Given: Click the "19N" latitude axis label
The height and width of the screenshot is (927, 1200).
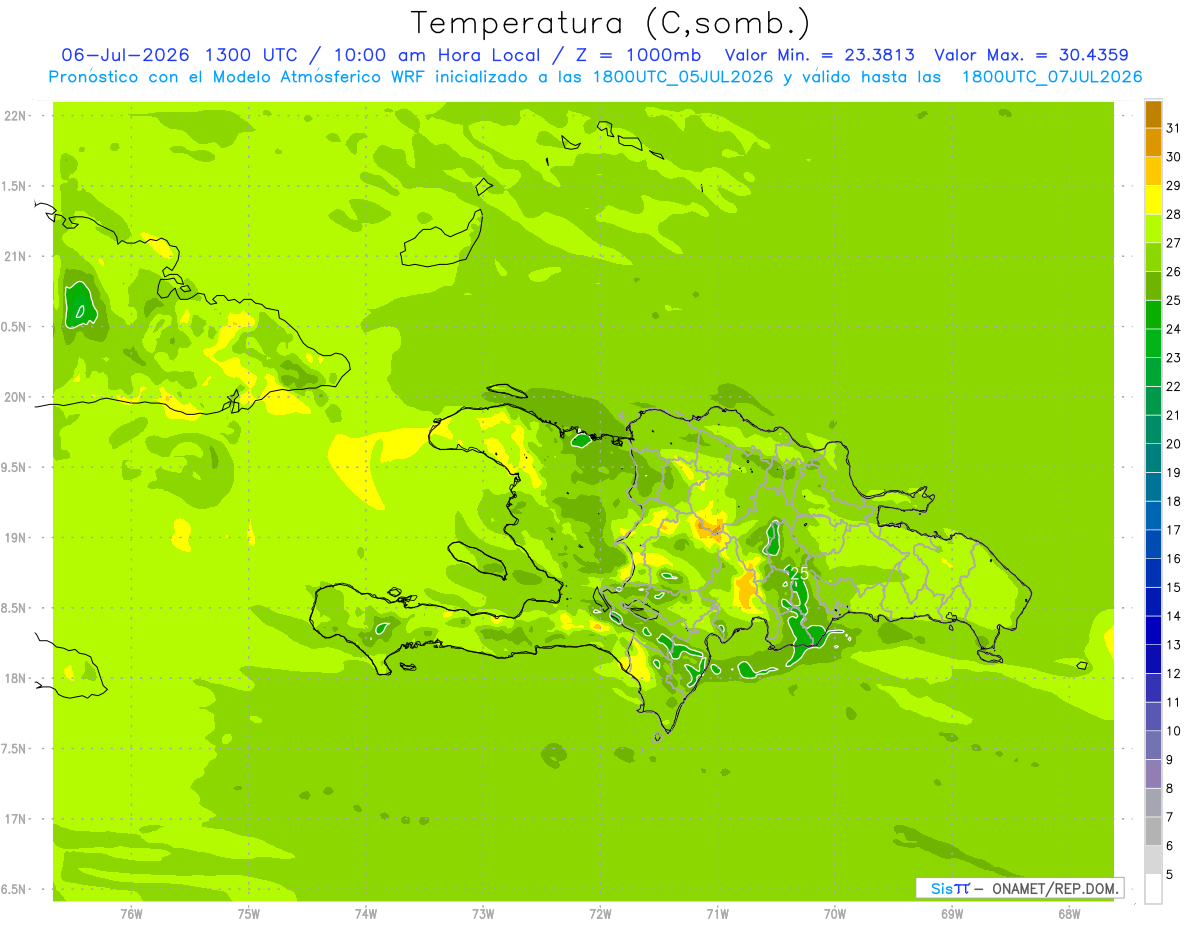Looking at the screenshot, I should coord(15,538).
